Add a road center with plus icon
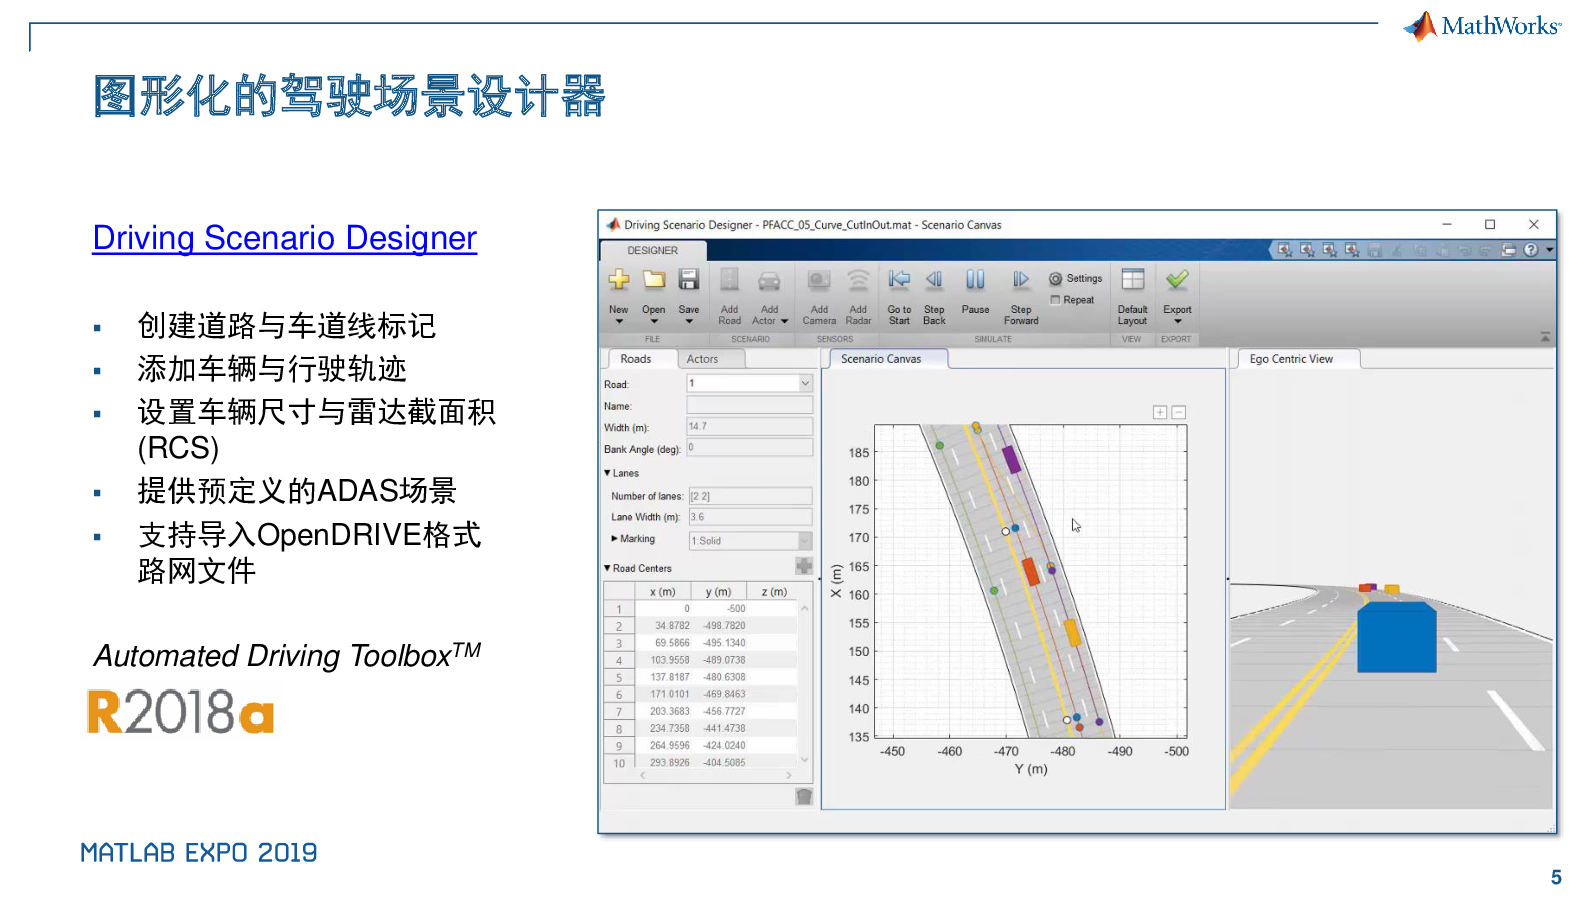Viewport: 1596px width, 900px height. tap(804, 566)
